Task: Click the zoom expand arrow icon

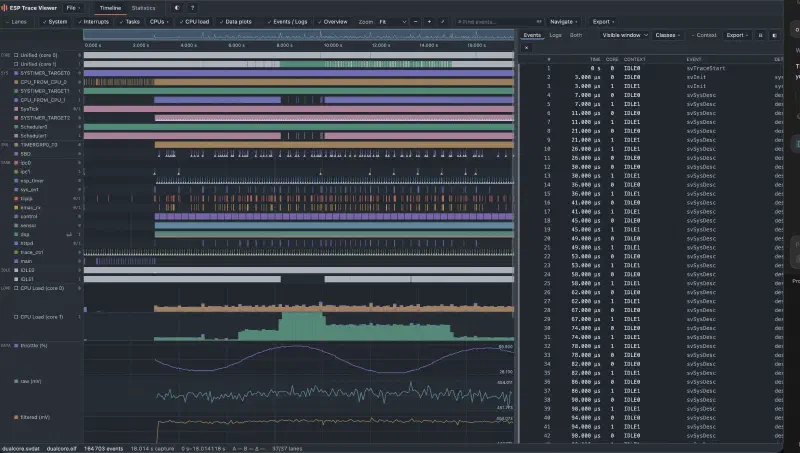Action: [x=442, y=22]
